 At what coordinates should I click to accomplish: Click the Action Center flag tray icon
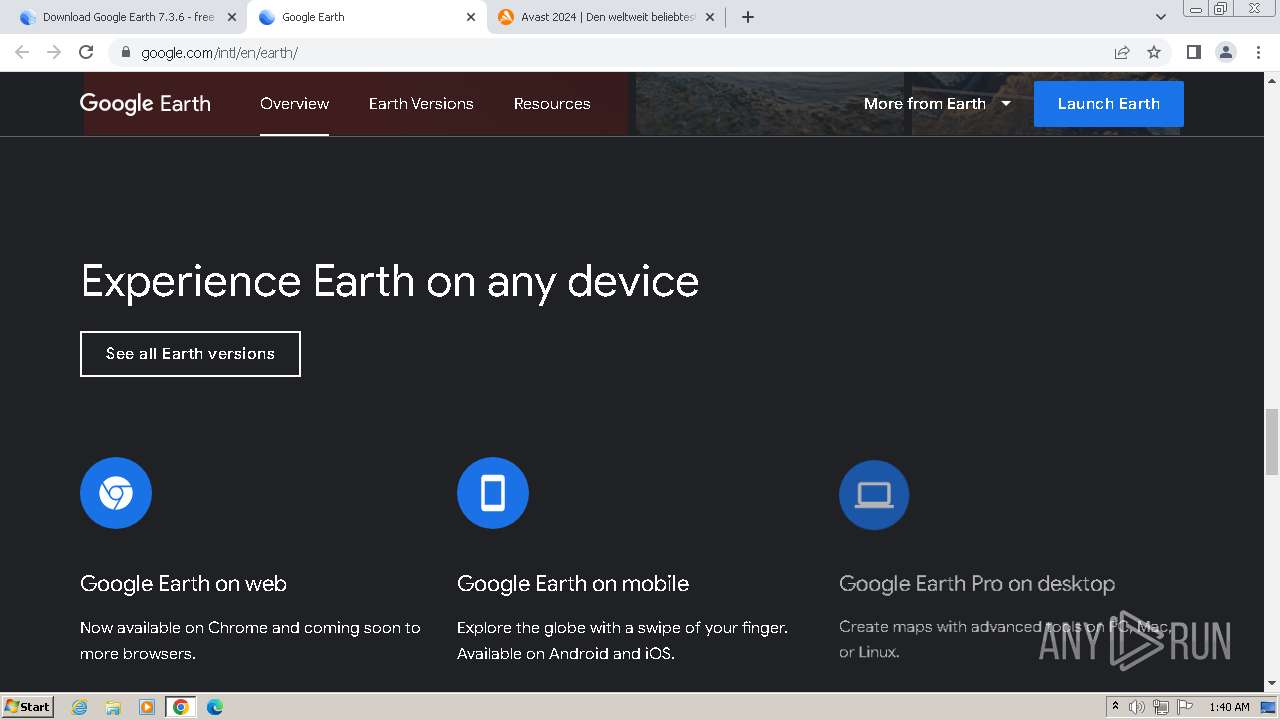click(x=1183, y=707)
